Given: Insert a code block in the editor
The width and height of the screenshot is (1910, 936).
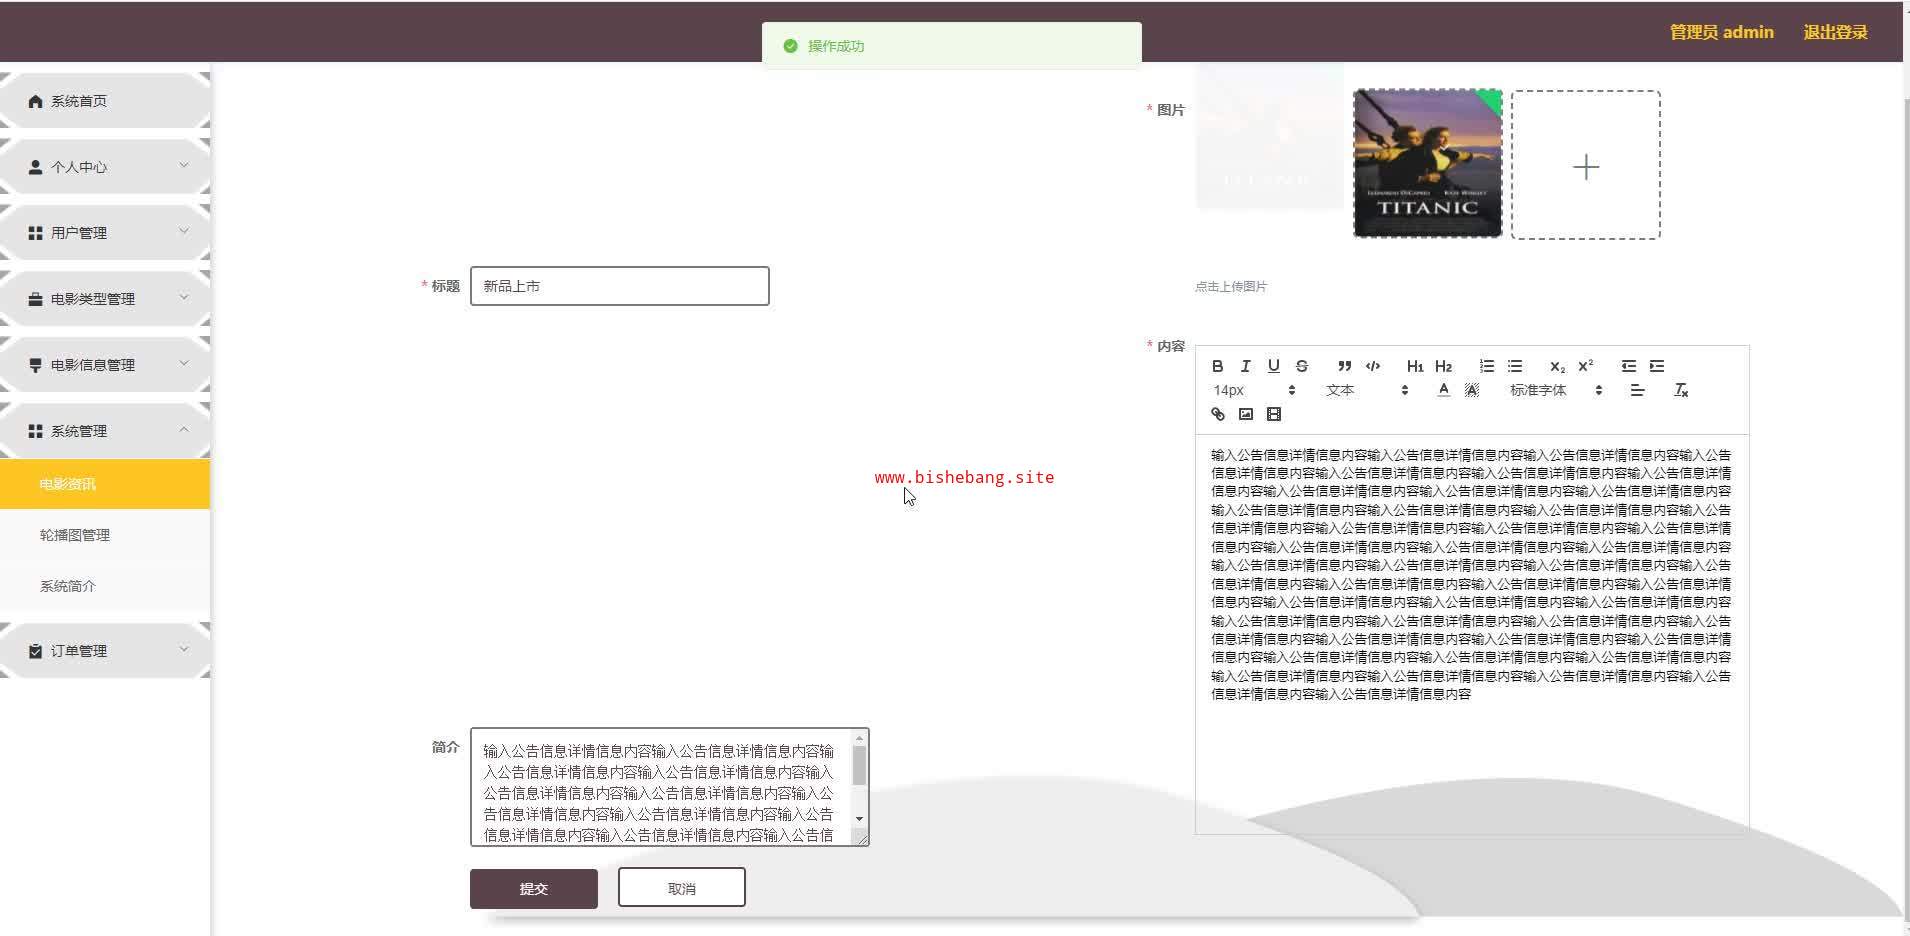Looking at the screenshot, I should [1373, 366].
